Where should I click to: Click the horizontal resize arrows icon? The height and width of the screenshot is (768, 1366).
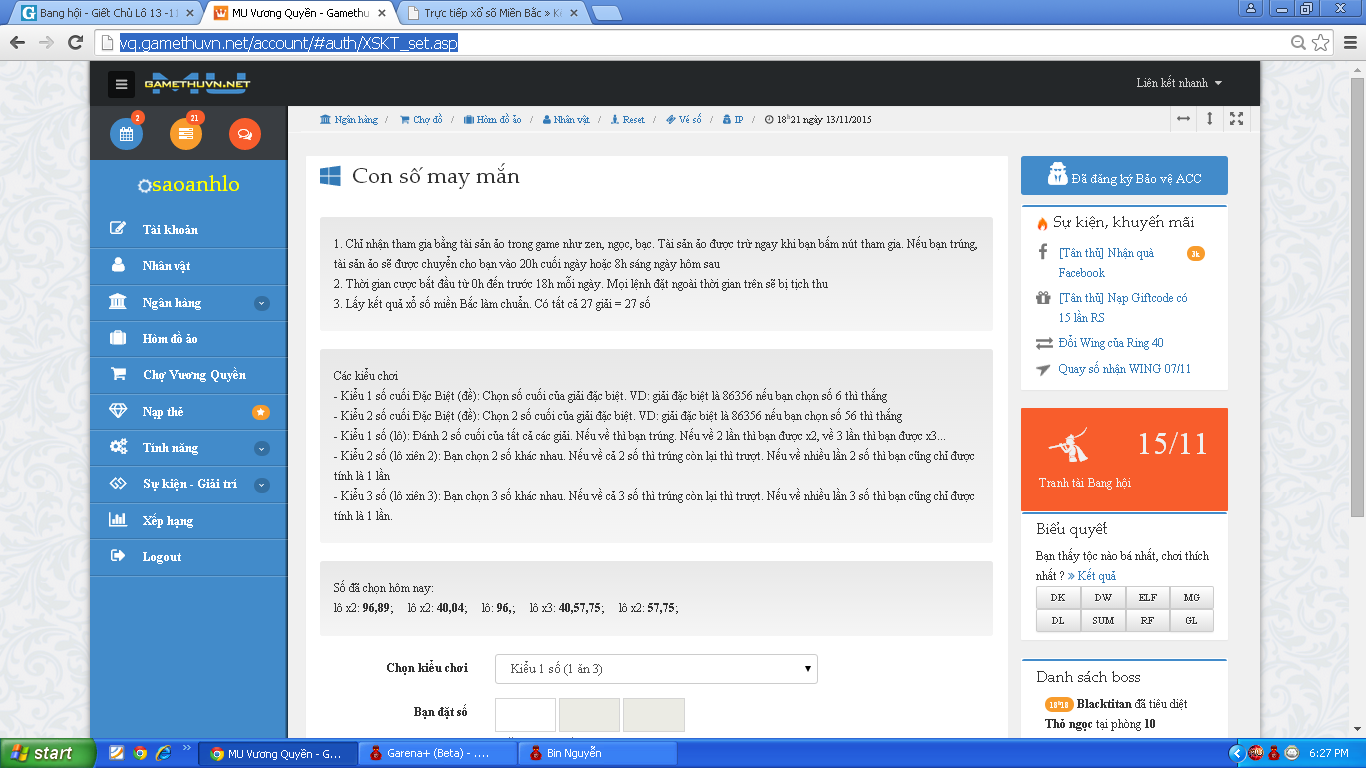[x=1183, y=119]
